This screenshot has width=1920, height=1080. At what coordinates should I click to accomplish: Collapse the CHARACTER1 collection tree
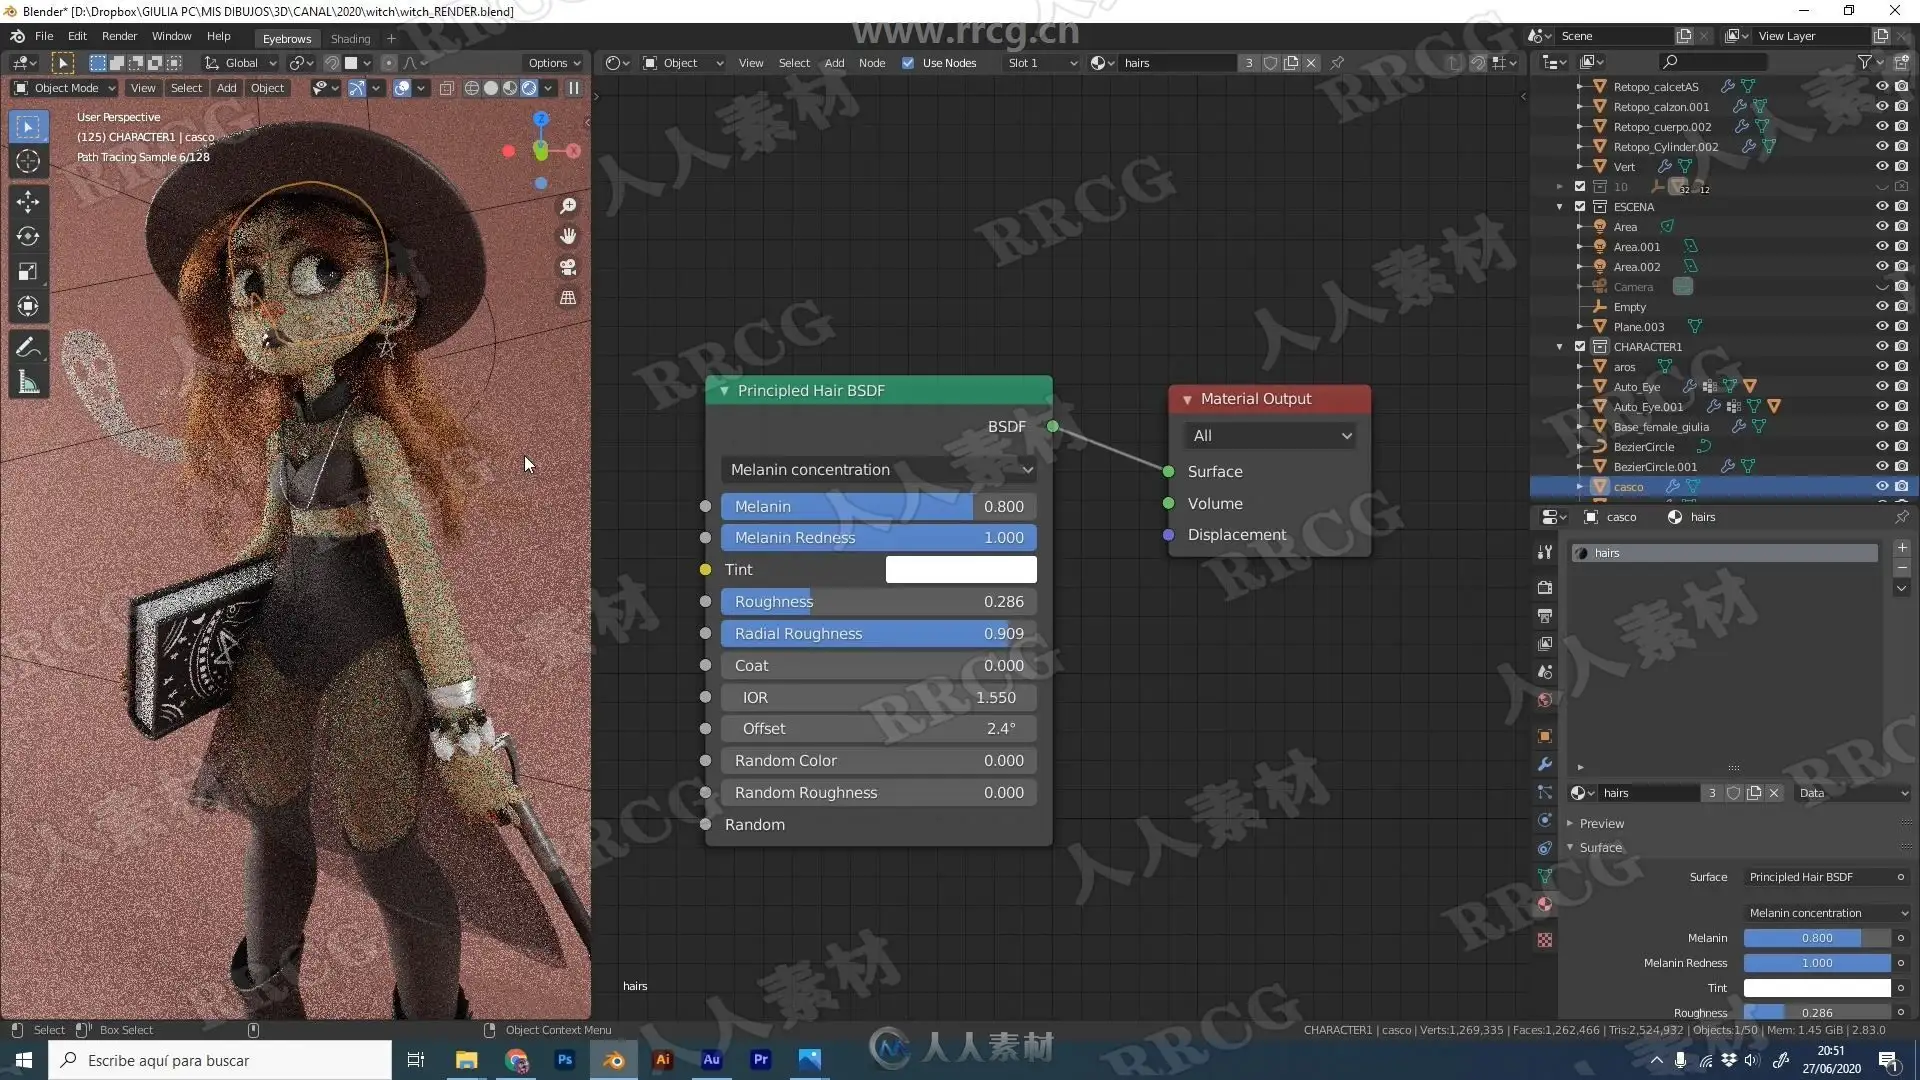tap(1559, 347)
